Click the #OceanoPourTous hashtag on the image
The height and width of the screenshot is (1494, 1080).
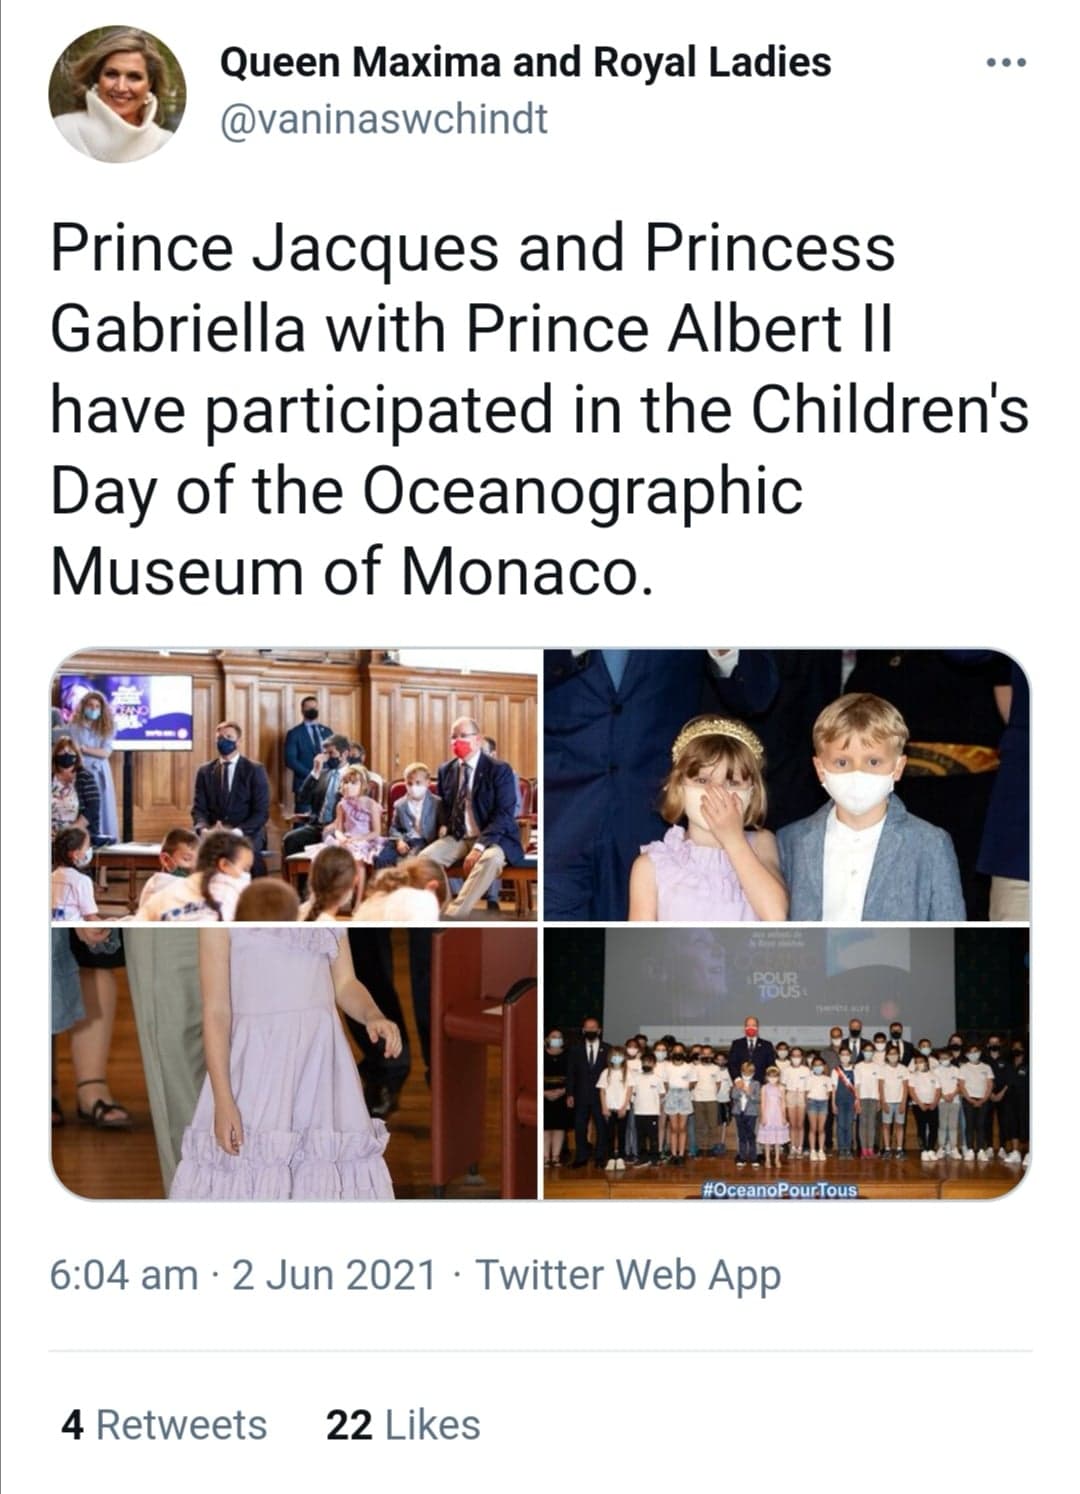tap(781, 1190)
